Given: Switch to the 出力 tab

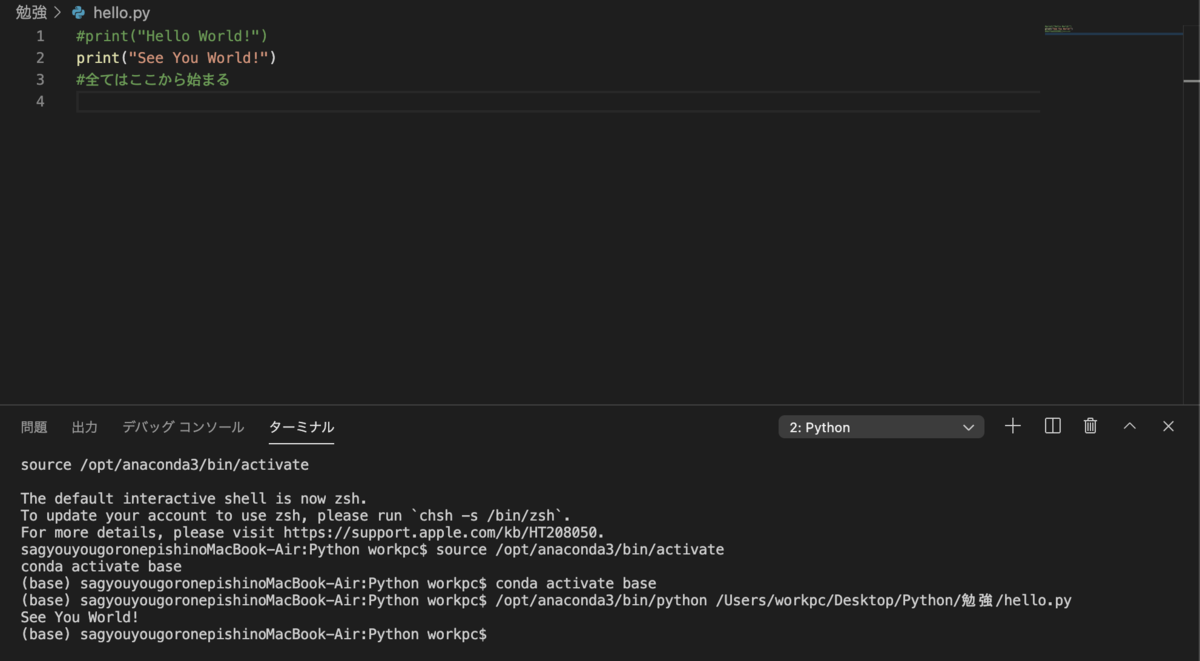Looking at the screenshot, I should click(x=85, y=427).
